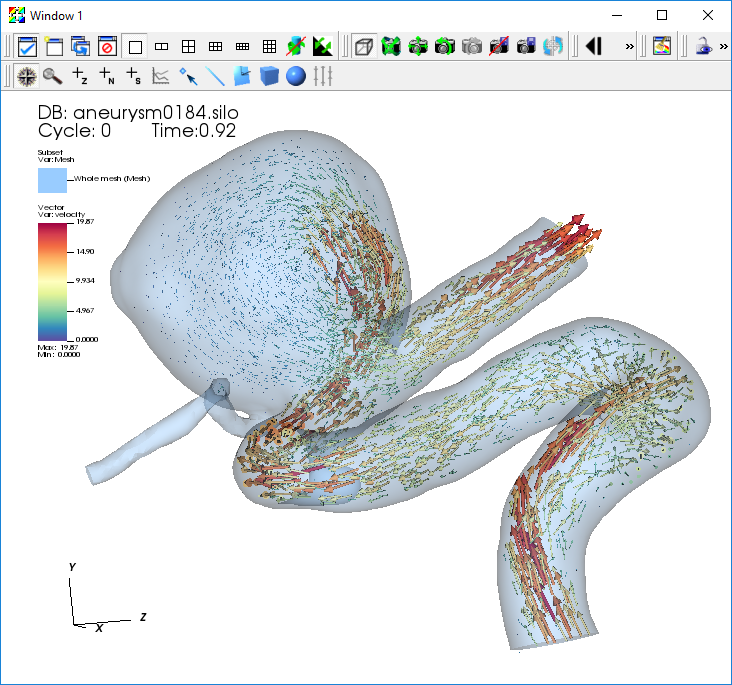Toggle the plane tool icon

[x=242, y=76]
